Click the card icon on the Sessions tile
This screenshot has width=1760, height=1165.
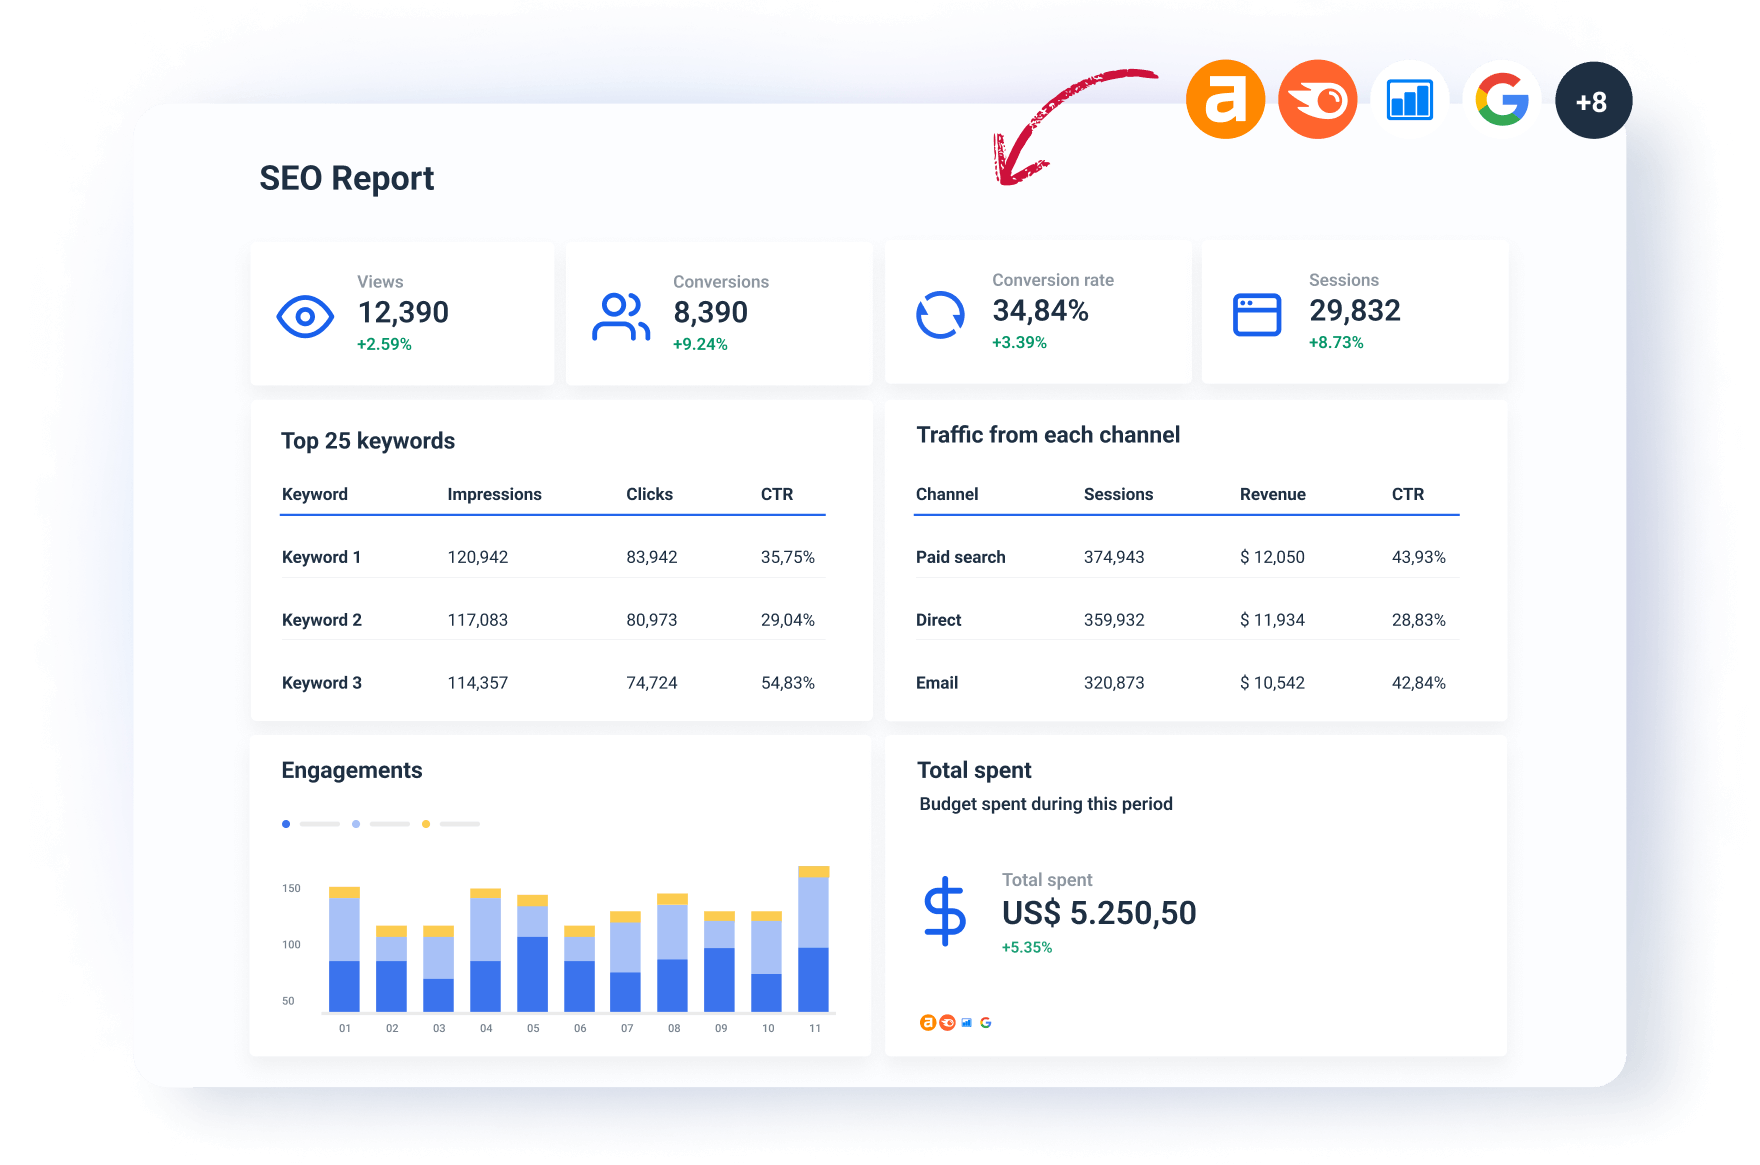1257,314
